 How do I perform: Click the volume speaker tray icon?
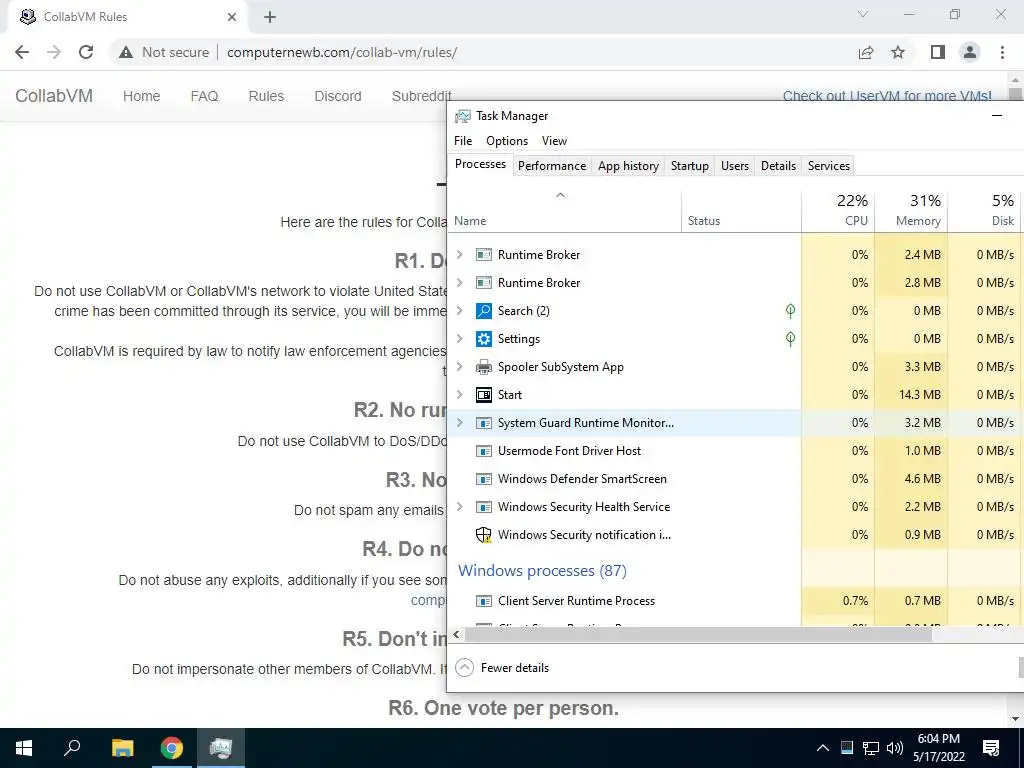[x=895, y=748]
